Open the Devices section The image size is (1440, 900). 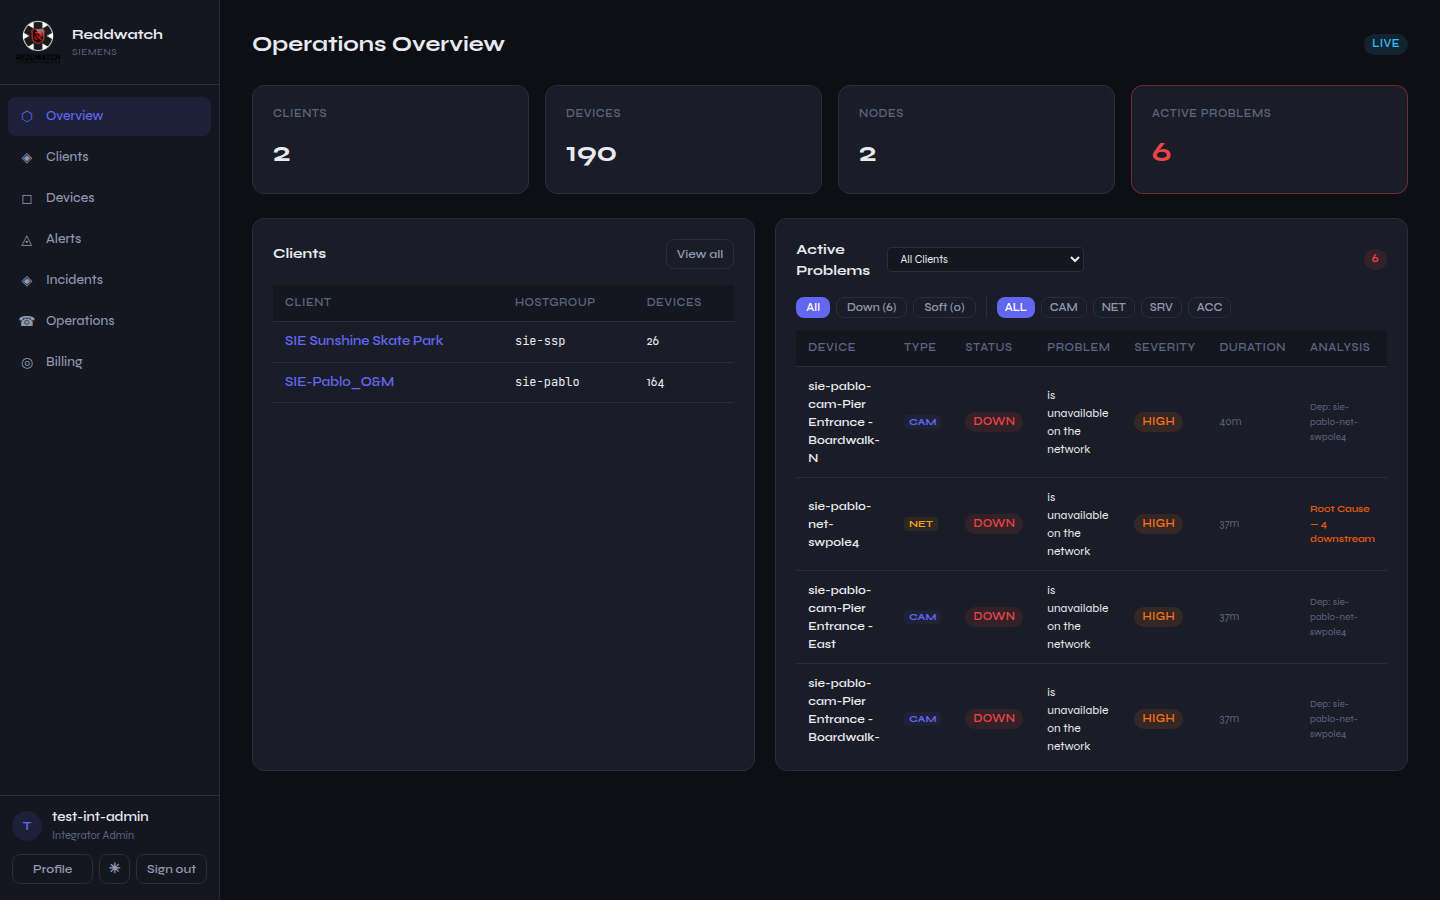pyautogui.click(x=109, y=198)
